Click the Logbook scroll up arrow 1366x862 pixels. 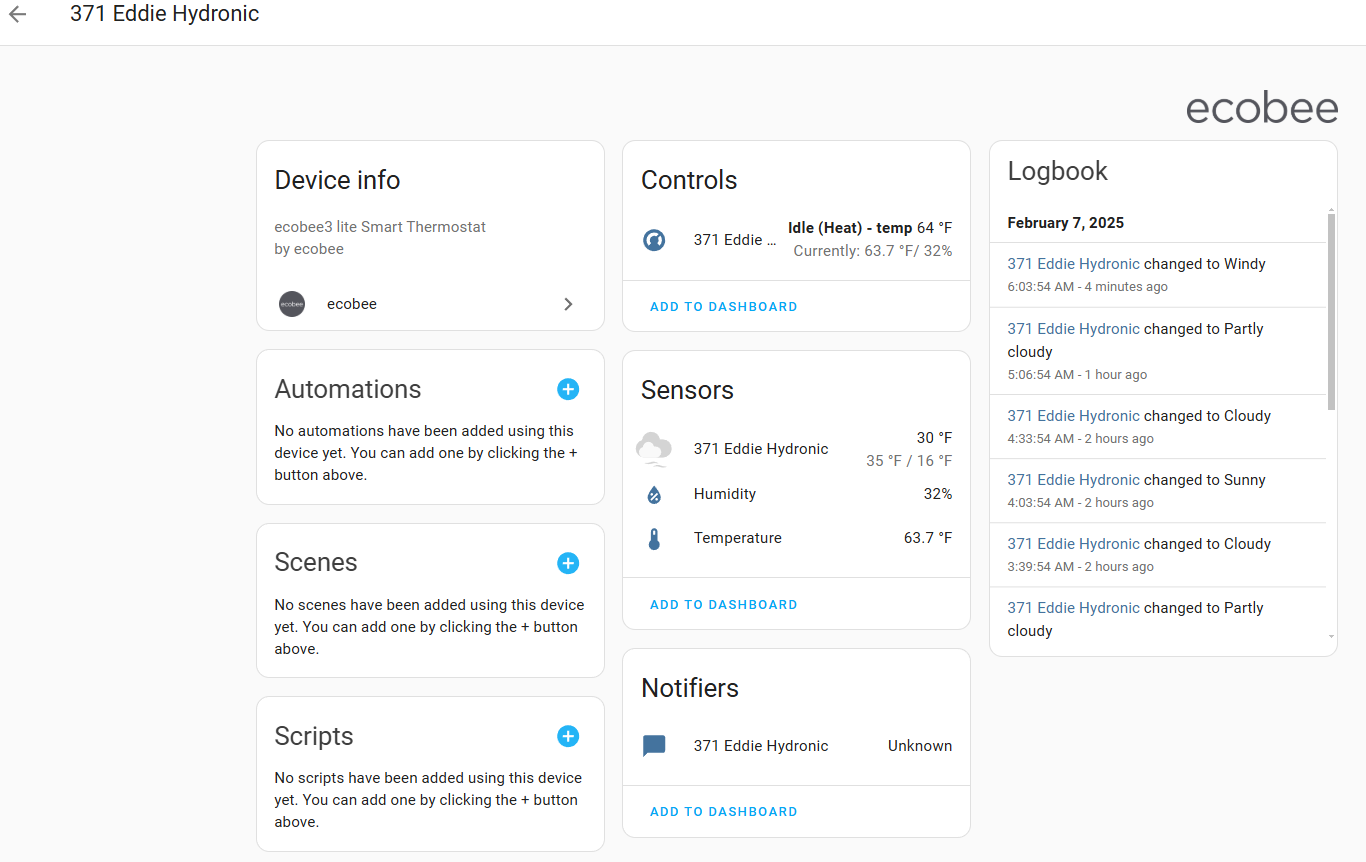pyautogui.click(x=1331, y=210)
